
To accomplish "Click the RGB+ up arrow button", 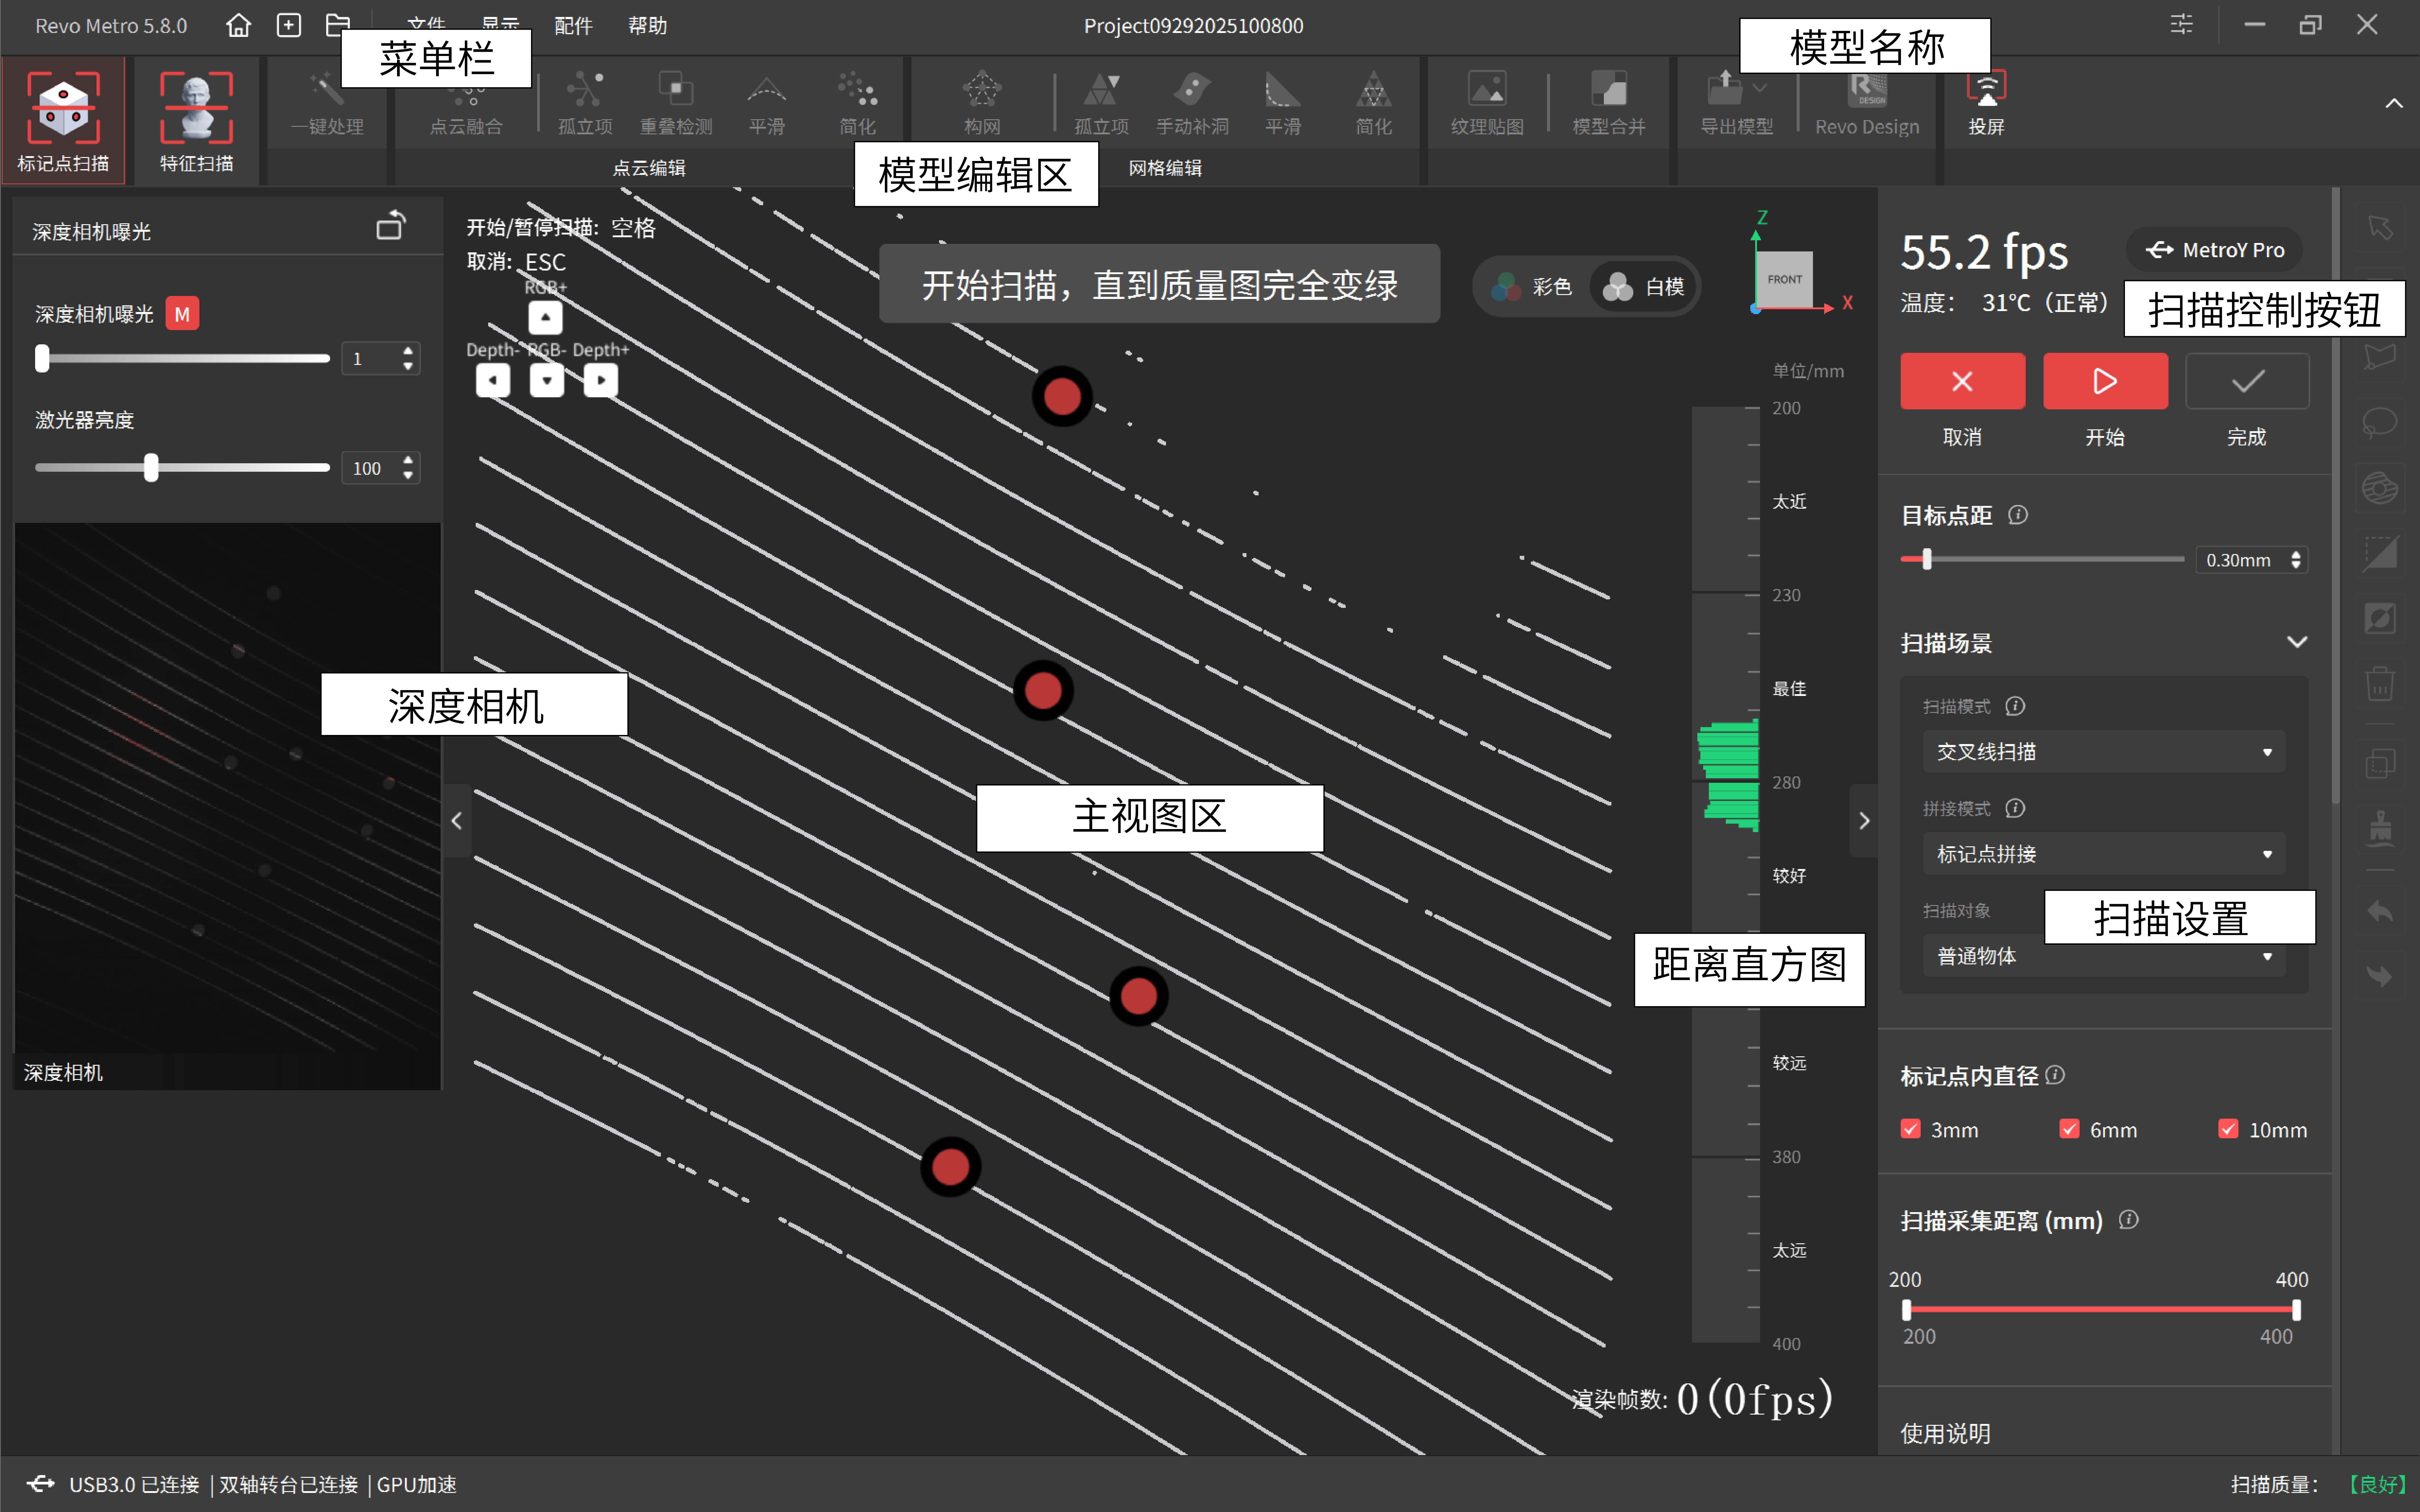I will (545, 318).
